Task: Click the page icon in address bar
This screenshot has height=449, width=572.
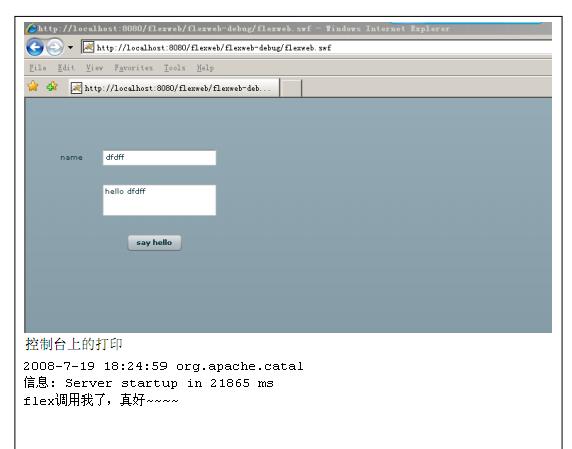Action: (x=88, y=47)
